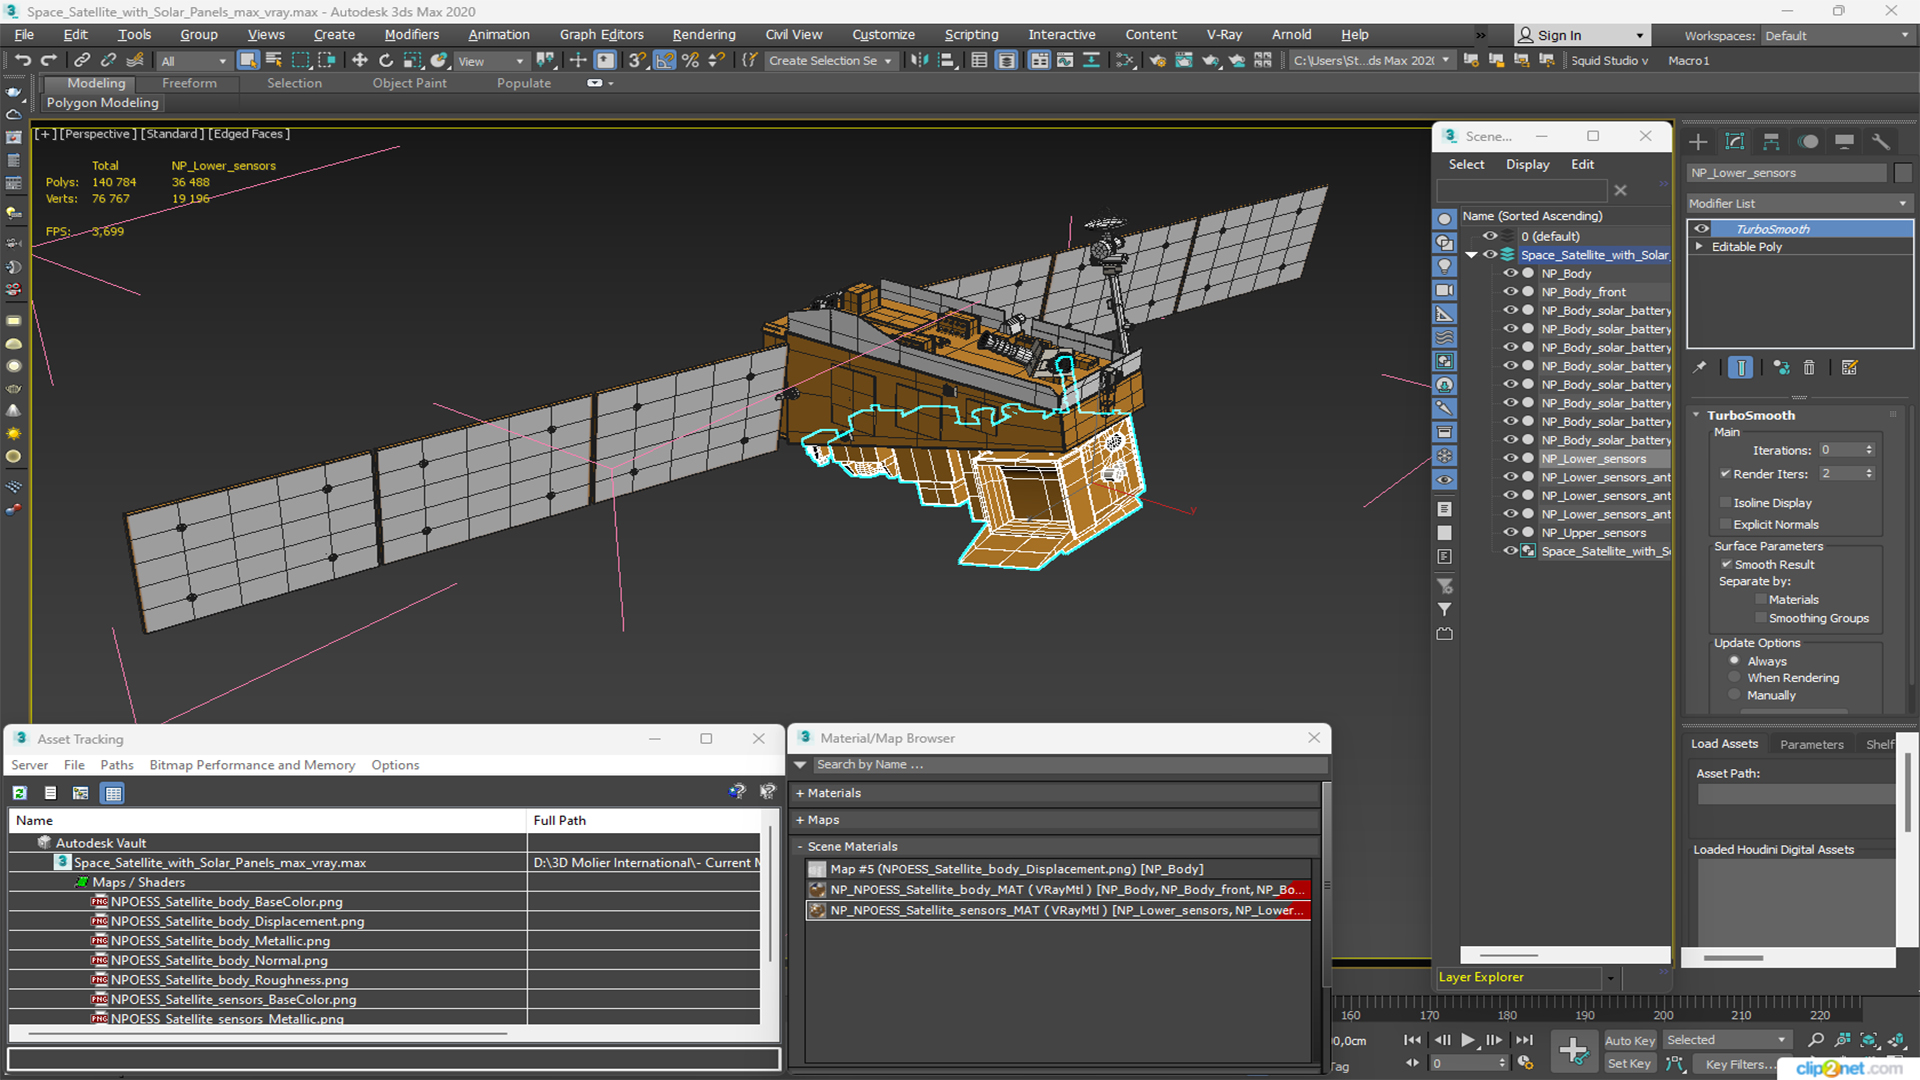Activate the Select and Rotate tool
This screenshot has width=1920, height=1080.
pyautogui.click(x=386, y=60)
